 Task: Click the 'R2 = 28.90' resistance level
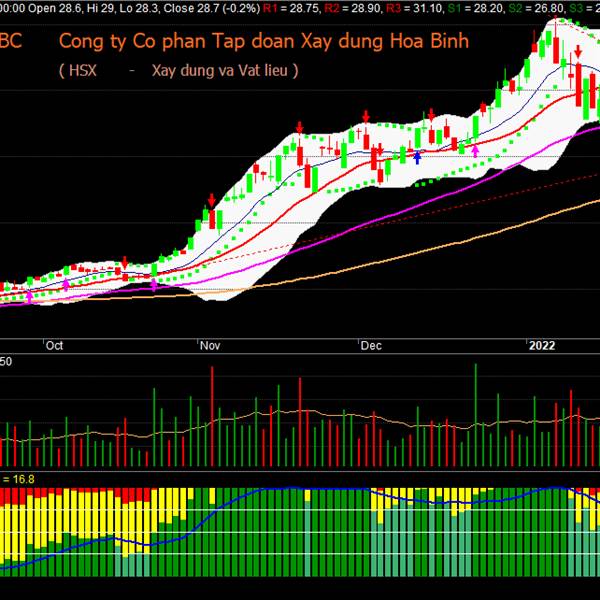353,8
